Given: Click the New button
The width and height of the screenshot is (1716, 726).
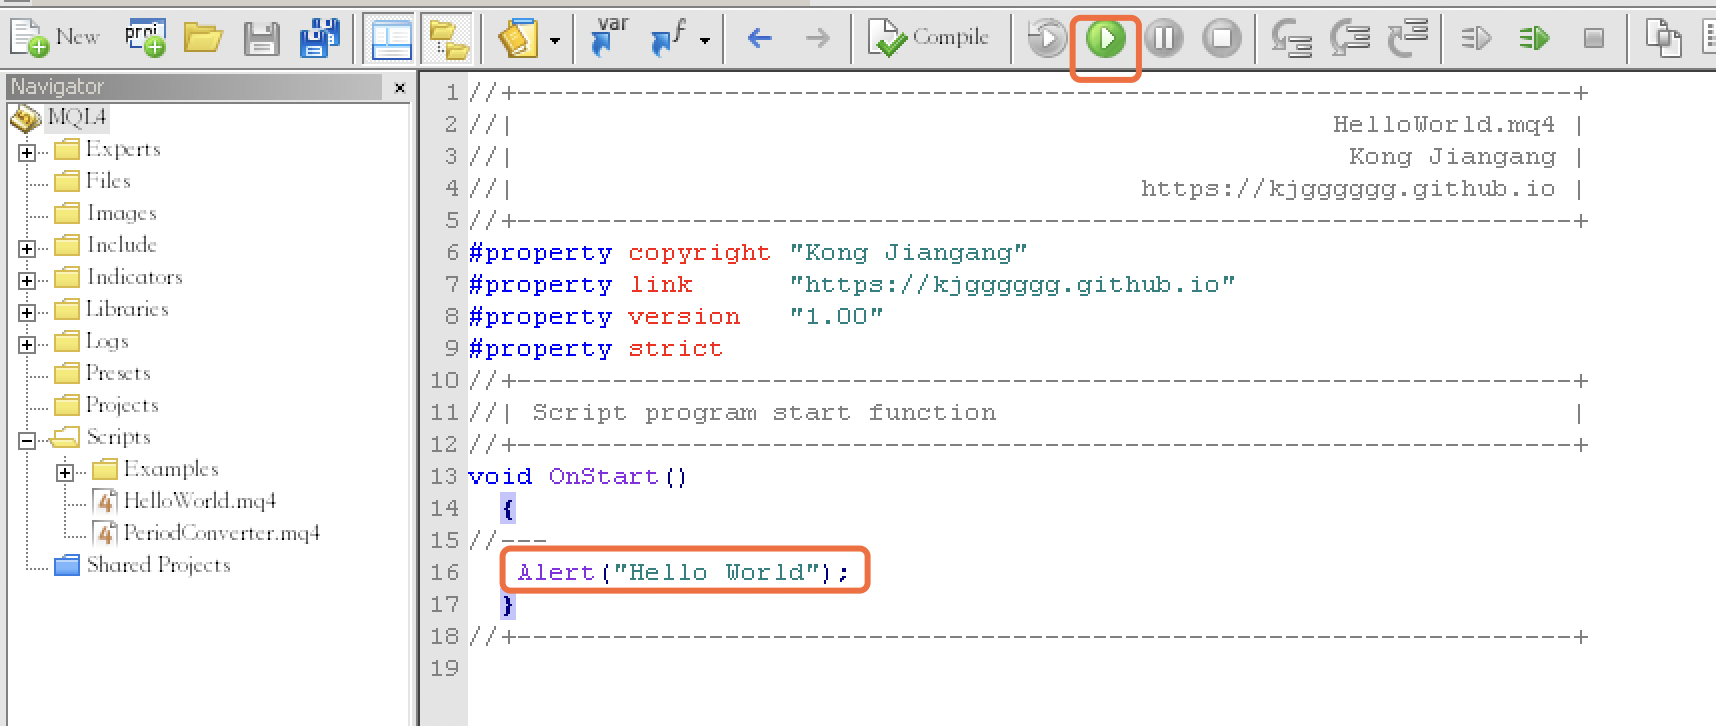Looking at the screenshot, I should pyautogui.click(x=55, y=38).
